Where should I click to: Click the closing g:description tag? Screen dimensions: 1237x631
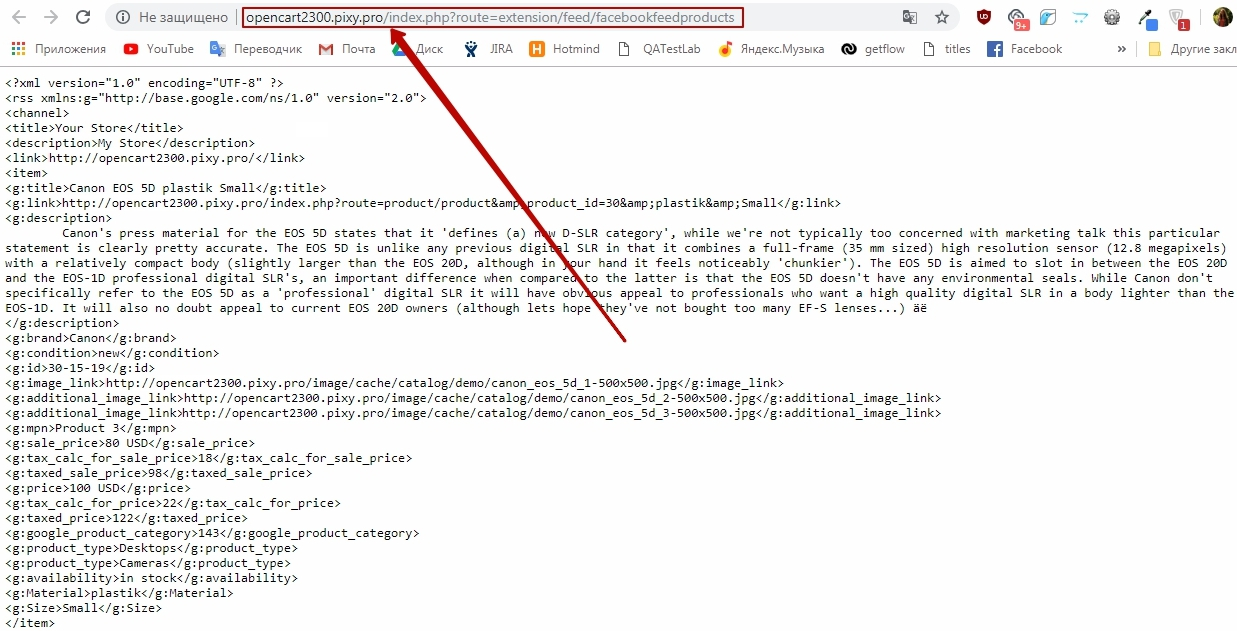click(62, 324)
